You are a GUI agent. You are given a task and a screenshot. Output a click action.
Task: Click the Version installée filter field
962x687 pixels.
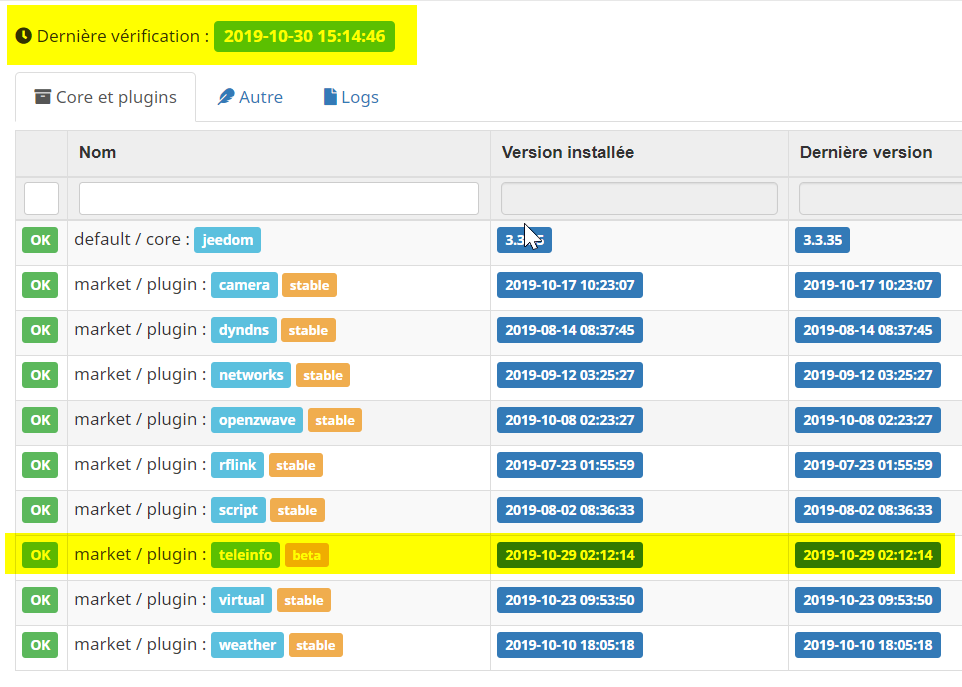coord(639,199)
